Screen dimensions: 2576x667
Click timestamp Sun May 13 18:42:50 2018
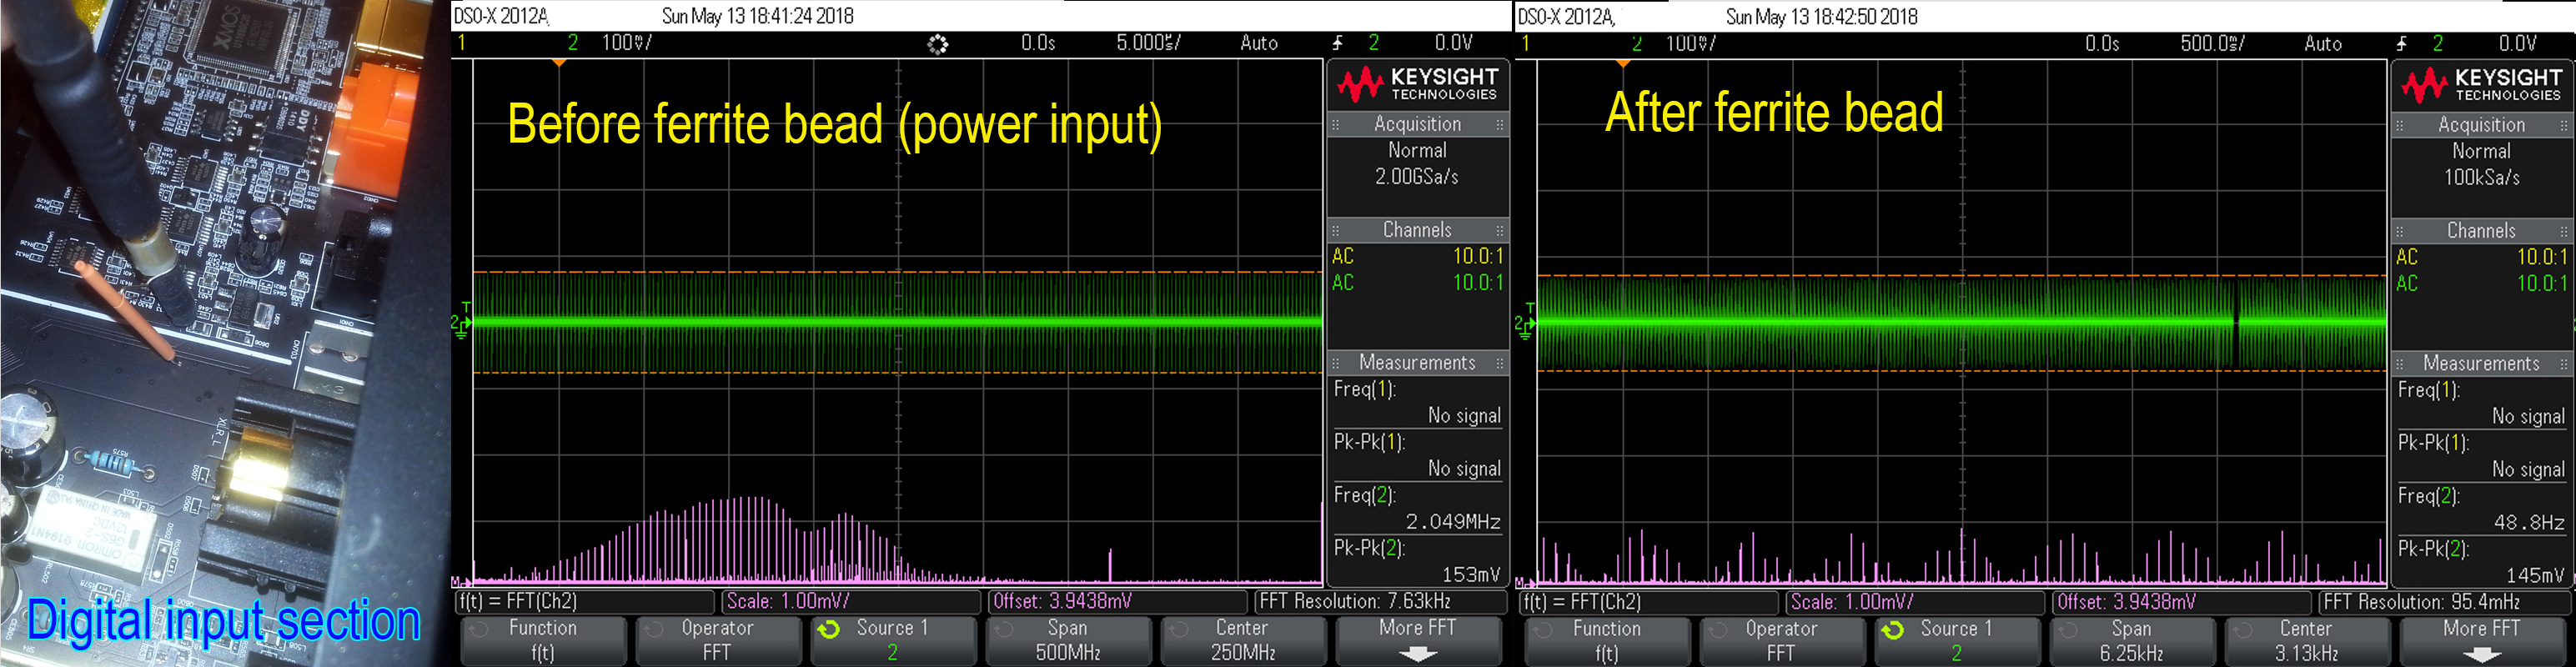(x=1822, y=17)
